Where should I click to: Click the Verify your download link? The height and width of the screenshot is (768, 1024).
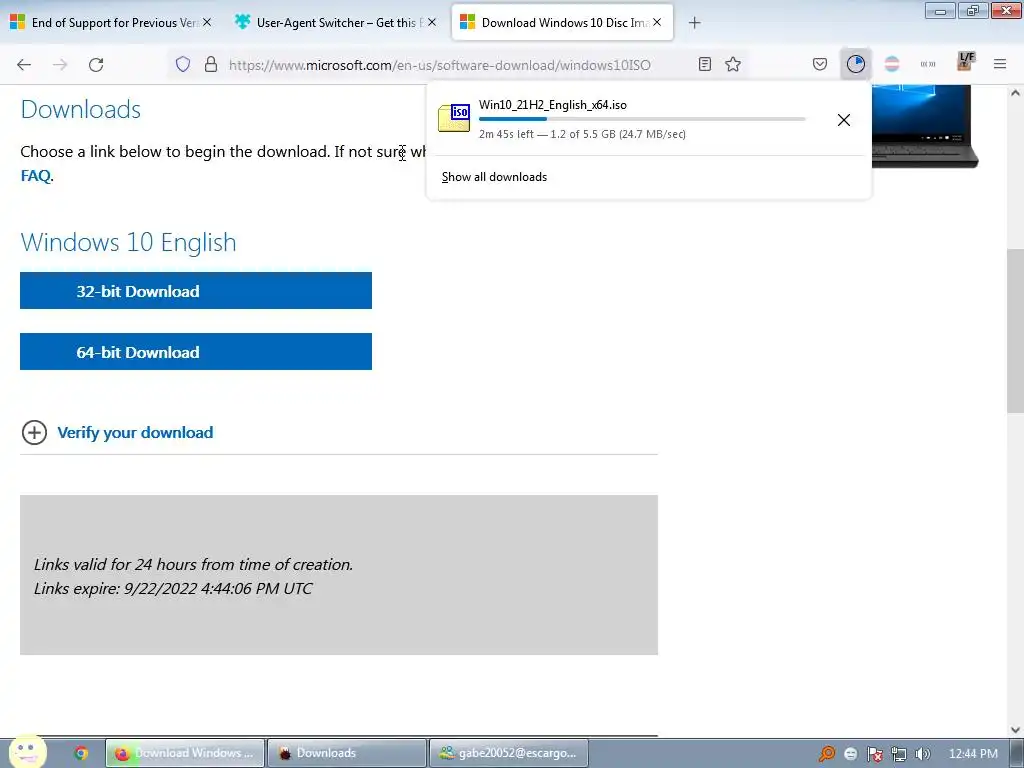tap(135, 432)
